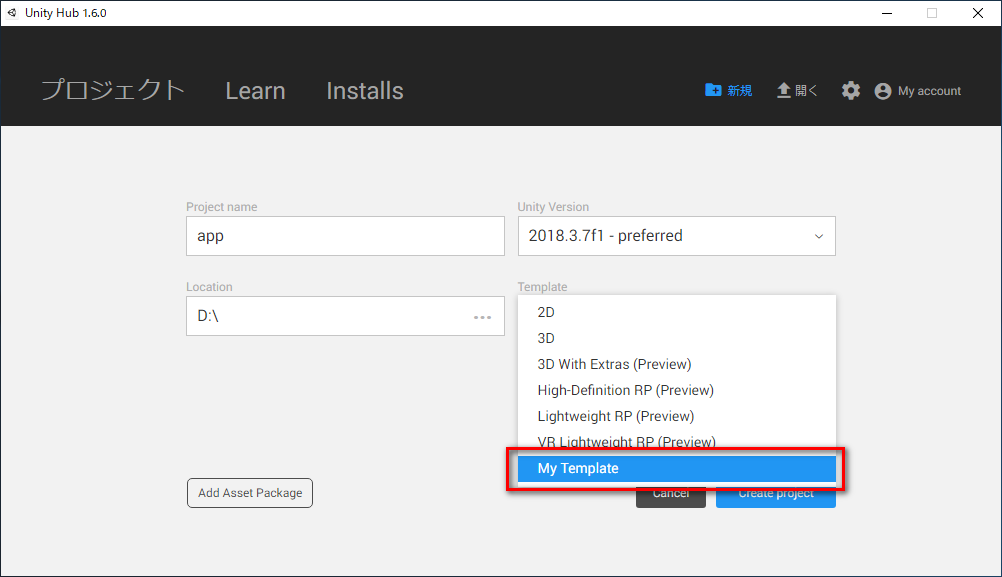Open the Learn tab
Viewport: 1002px width, 577px height.
[255, 91]
